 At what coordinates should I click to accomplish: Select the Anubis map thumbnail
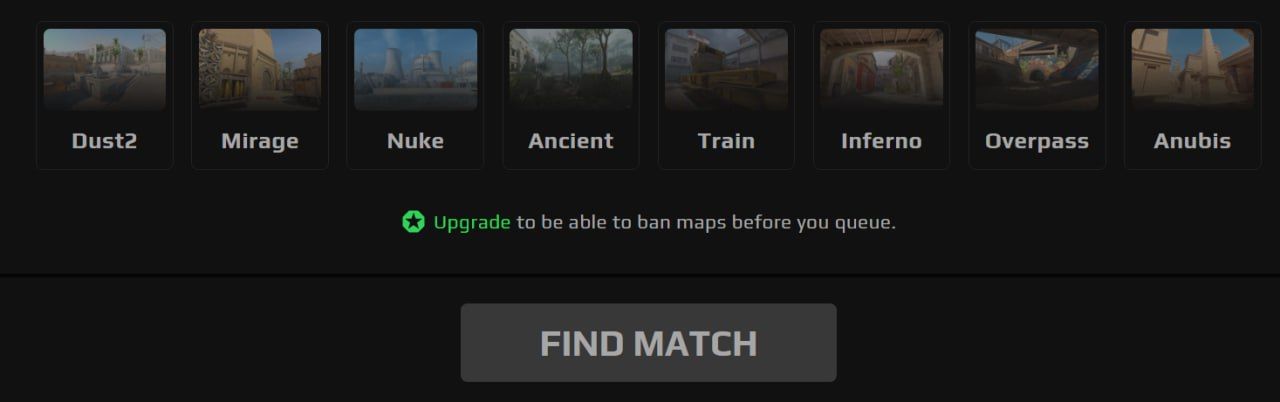1193,69
